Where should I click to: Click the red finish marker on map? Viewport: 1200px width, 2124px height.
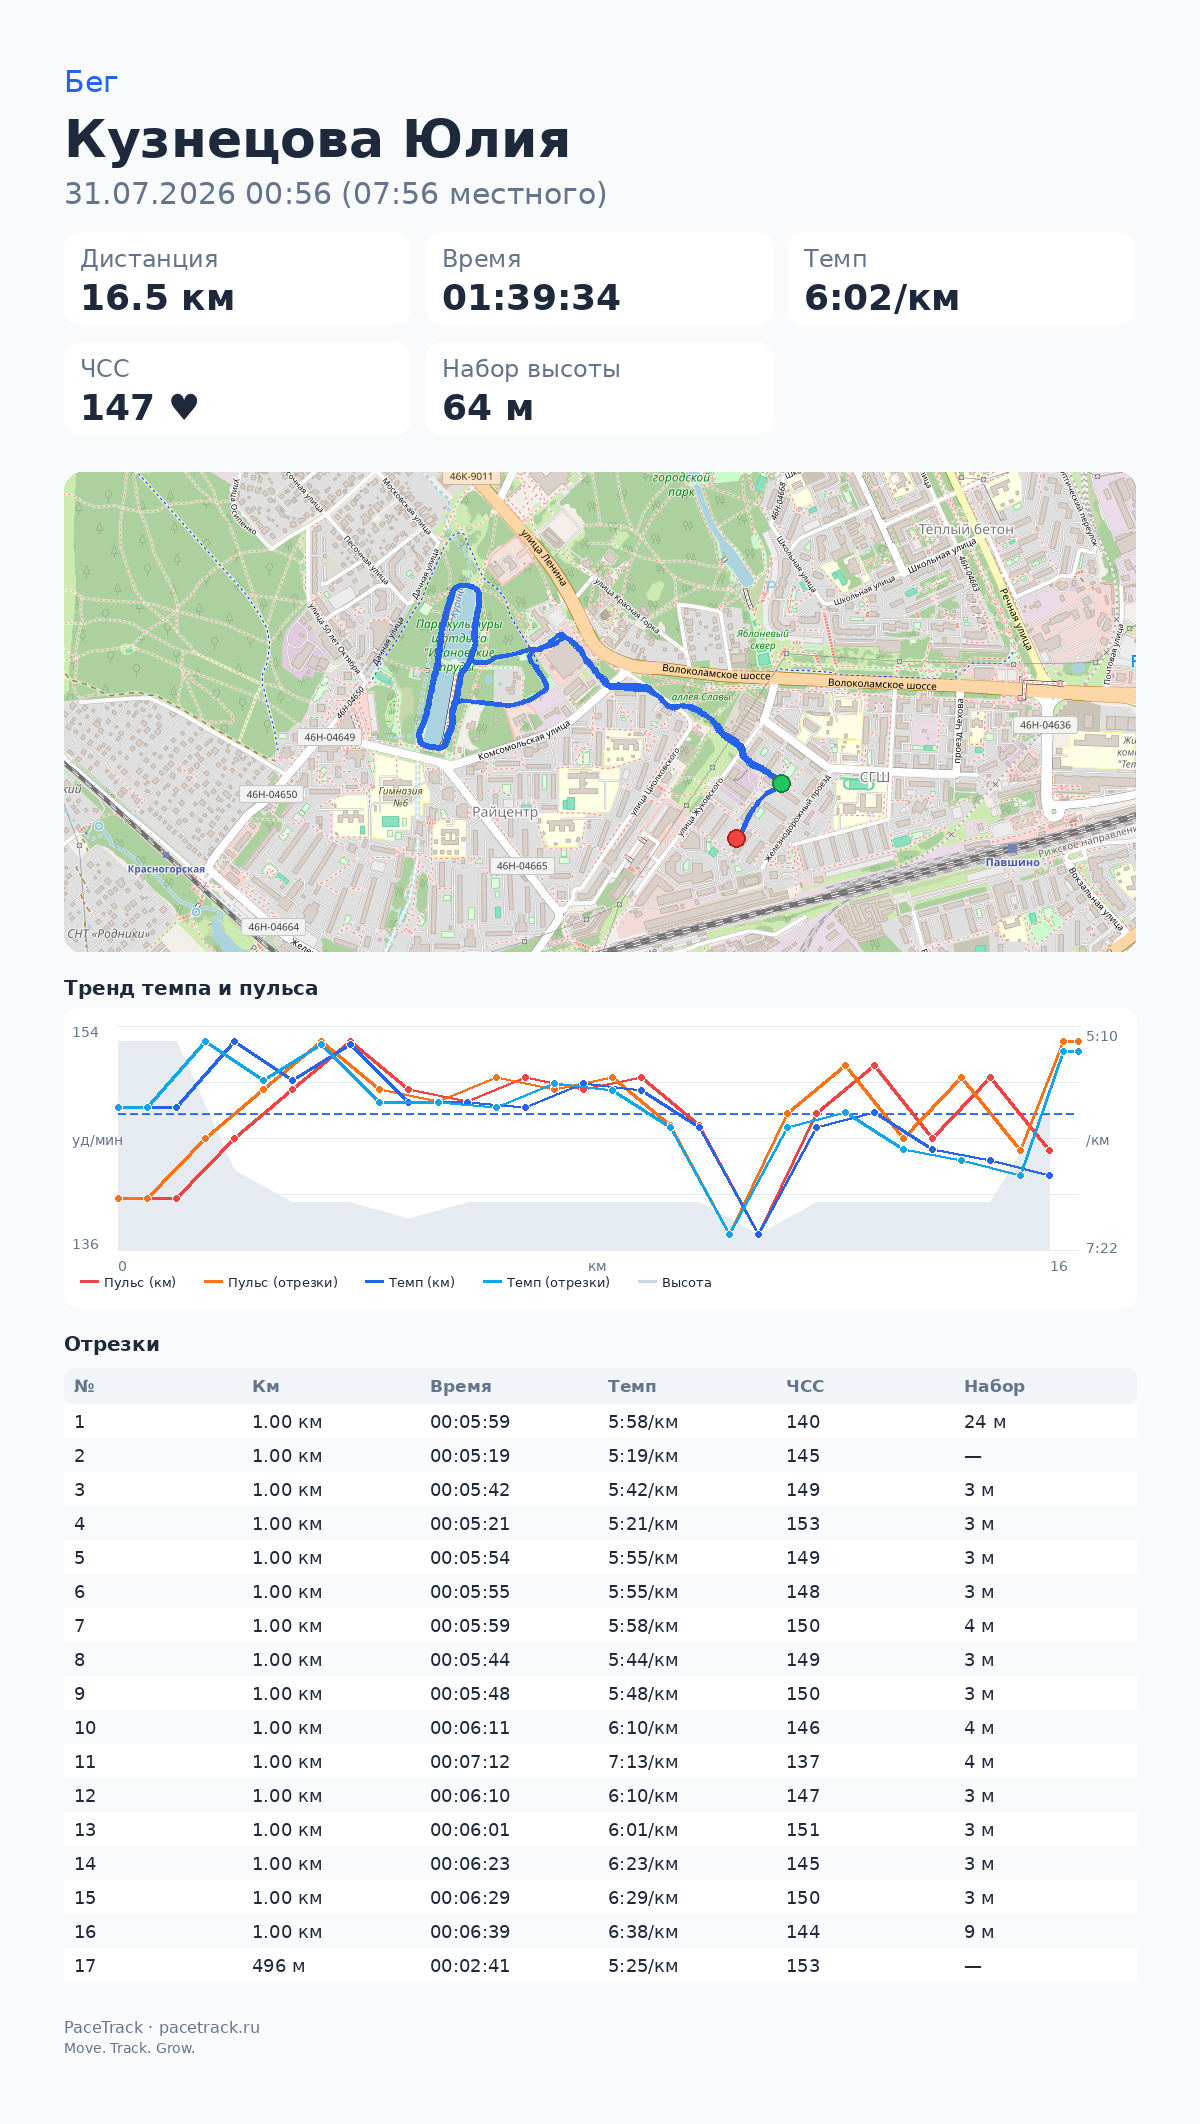(737, 838)
